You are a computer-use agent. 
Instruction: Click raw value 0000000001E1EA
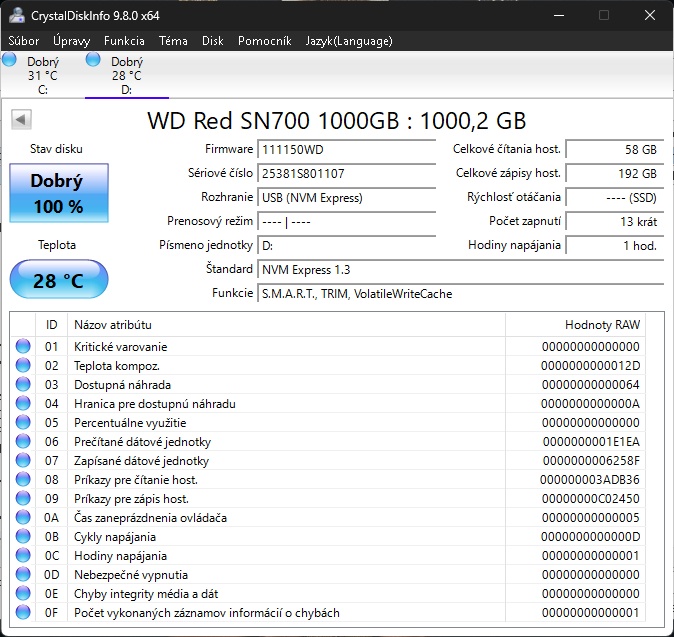pyautogui.click(x=591, y=442)
